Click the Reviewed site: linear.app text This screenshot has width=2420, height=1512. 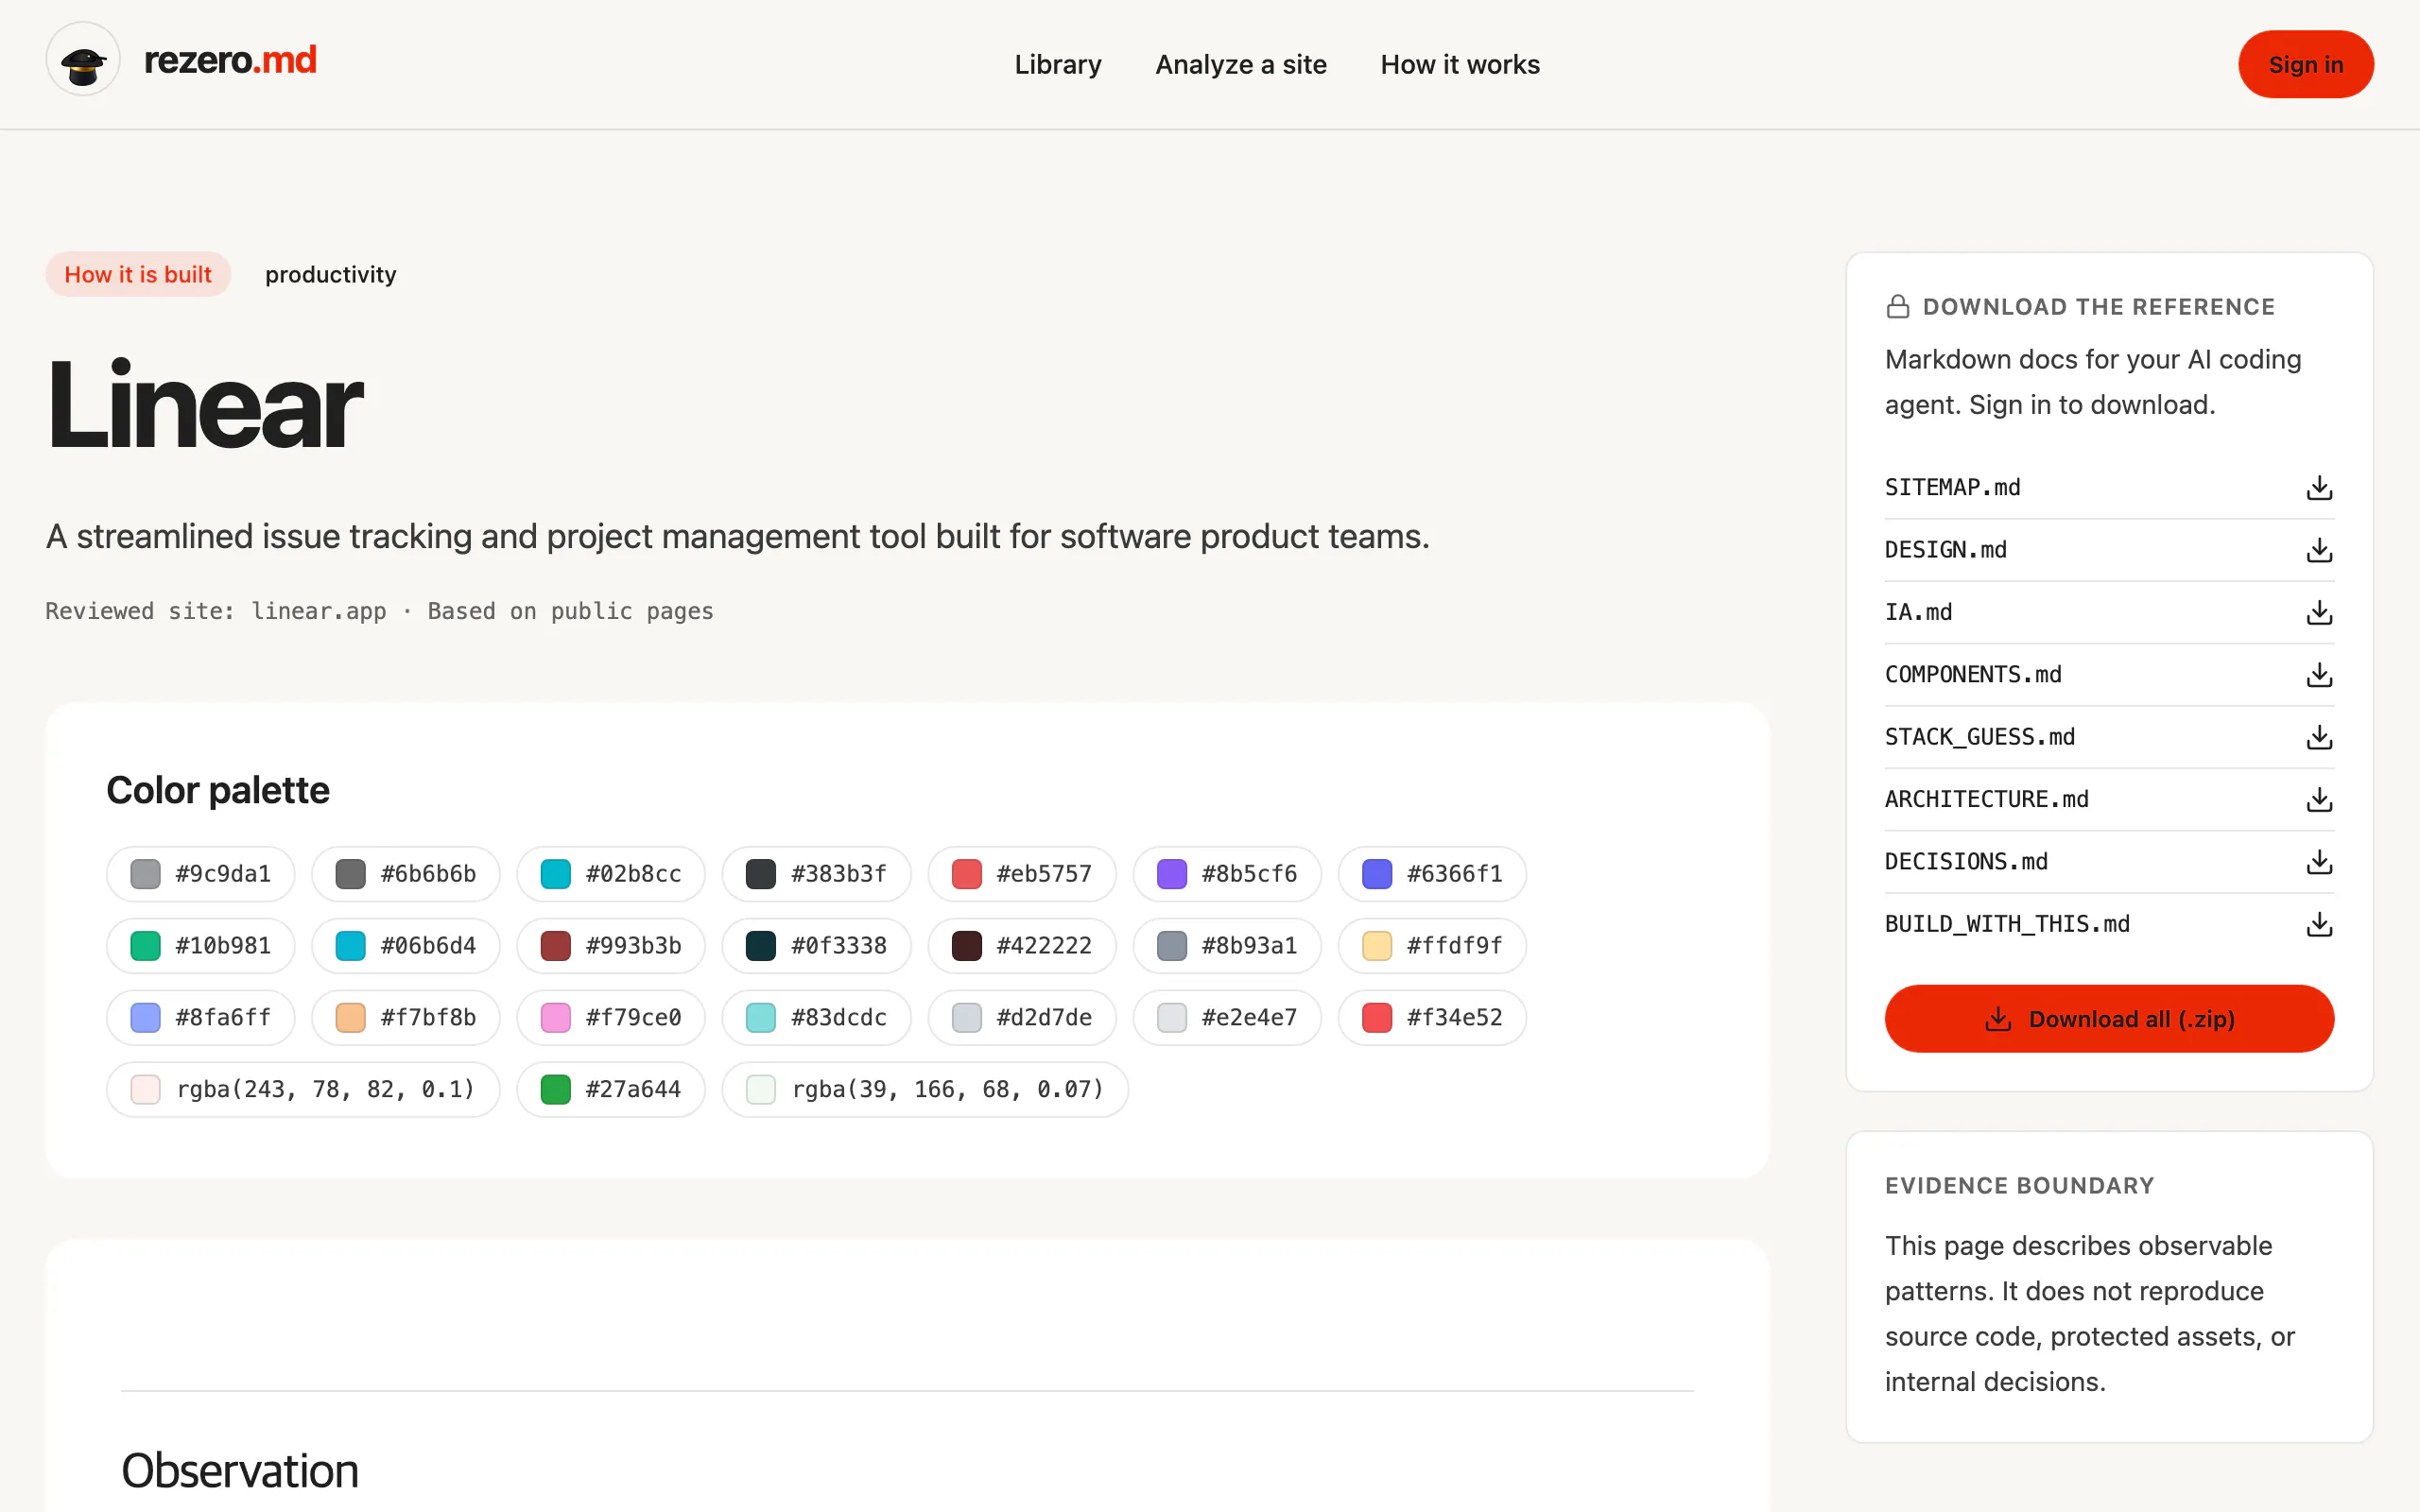click(216, 612)
